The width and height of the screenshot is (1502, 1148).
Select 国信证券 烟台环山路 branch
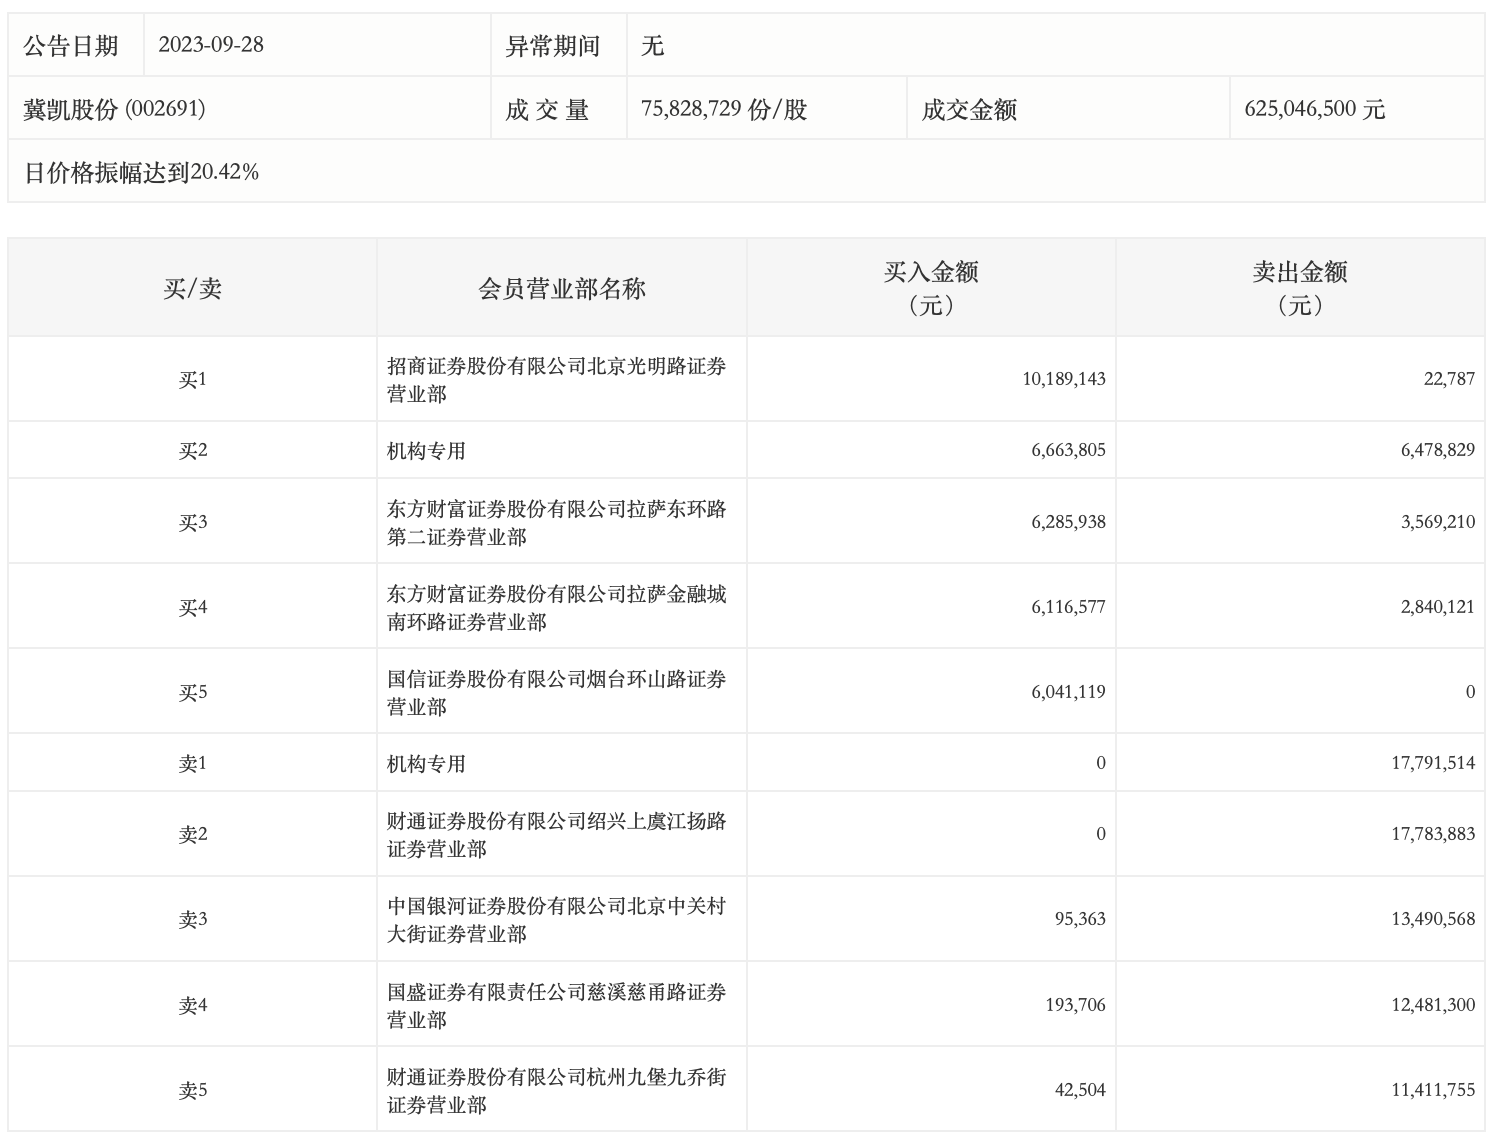[x=556, y=693]
